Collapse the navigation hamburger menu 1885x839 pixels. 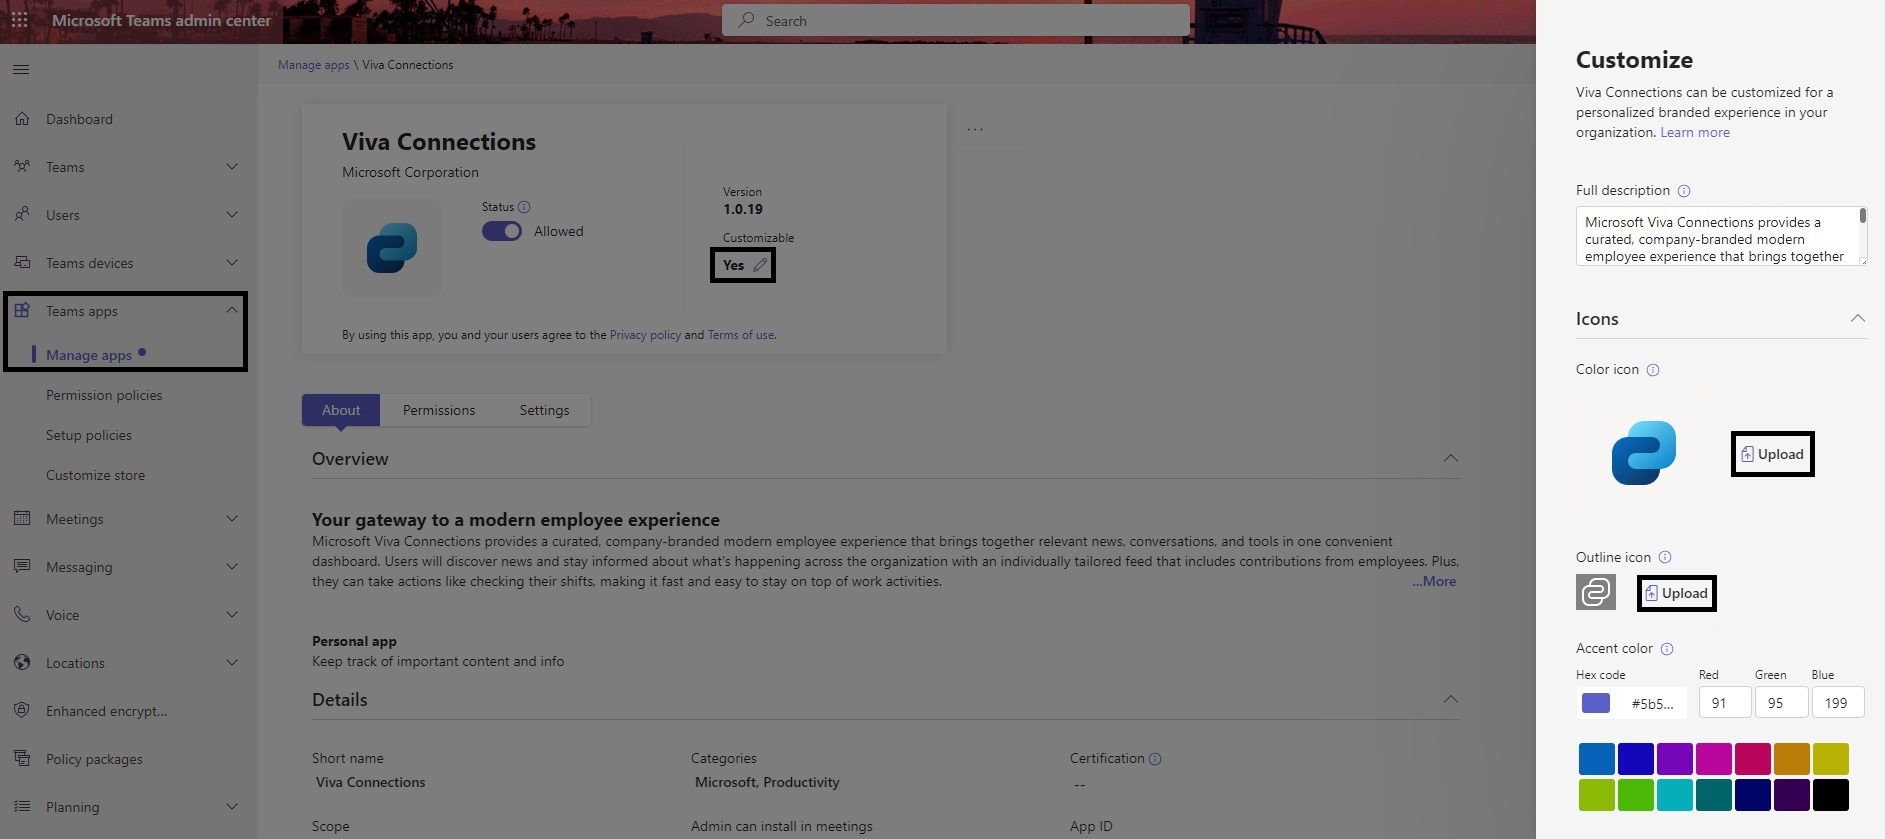pyautogui.click(x=21, y=69)
